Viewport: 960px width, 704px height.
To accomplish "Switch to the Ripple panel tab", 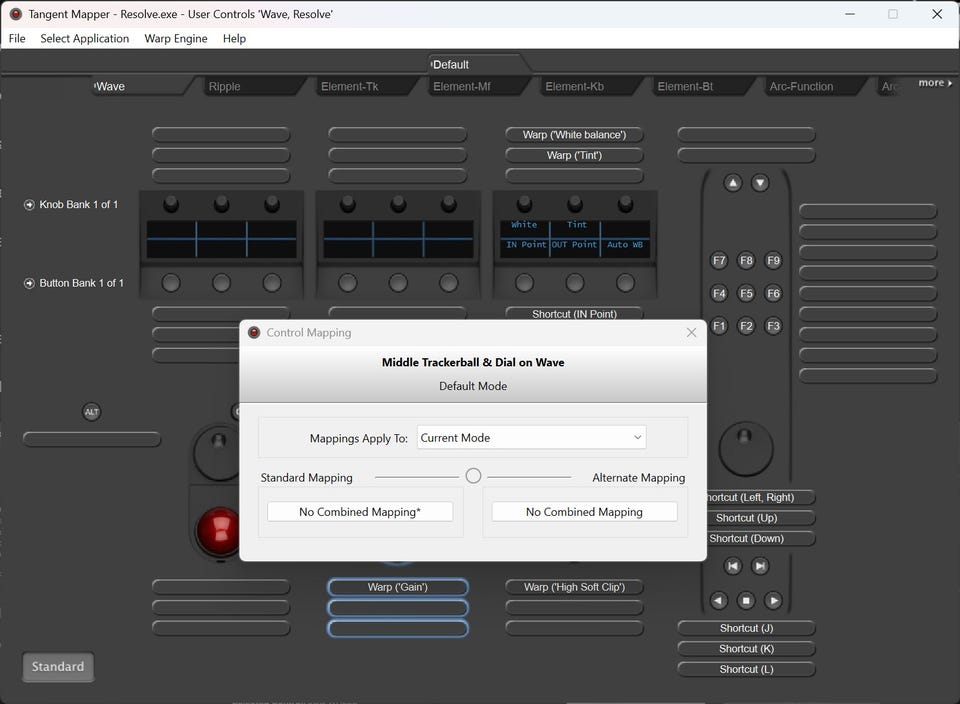I will pos(225,87).
